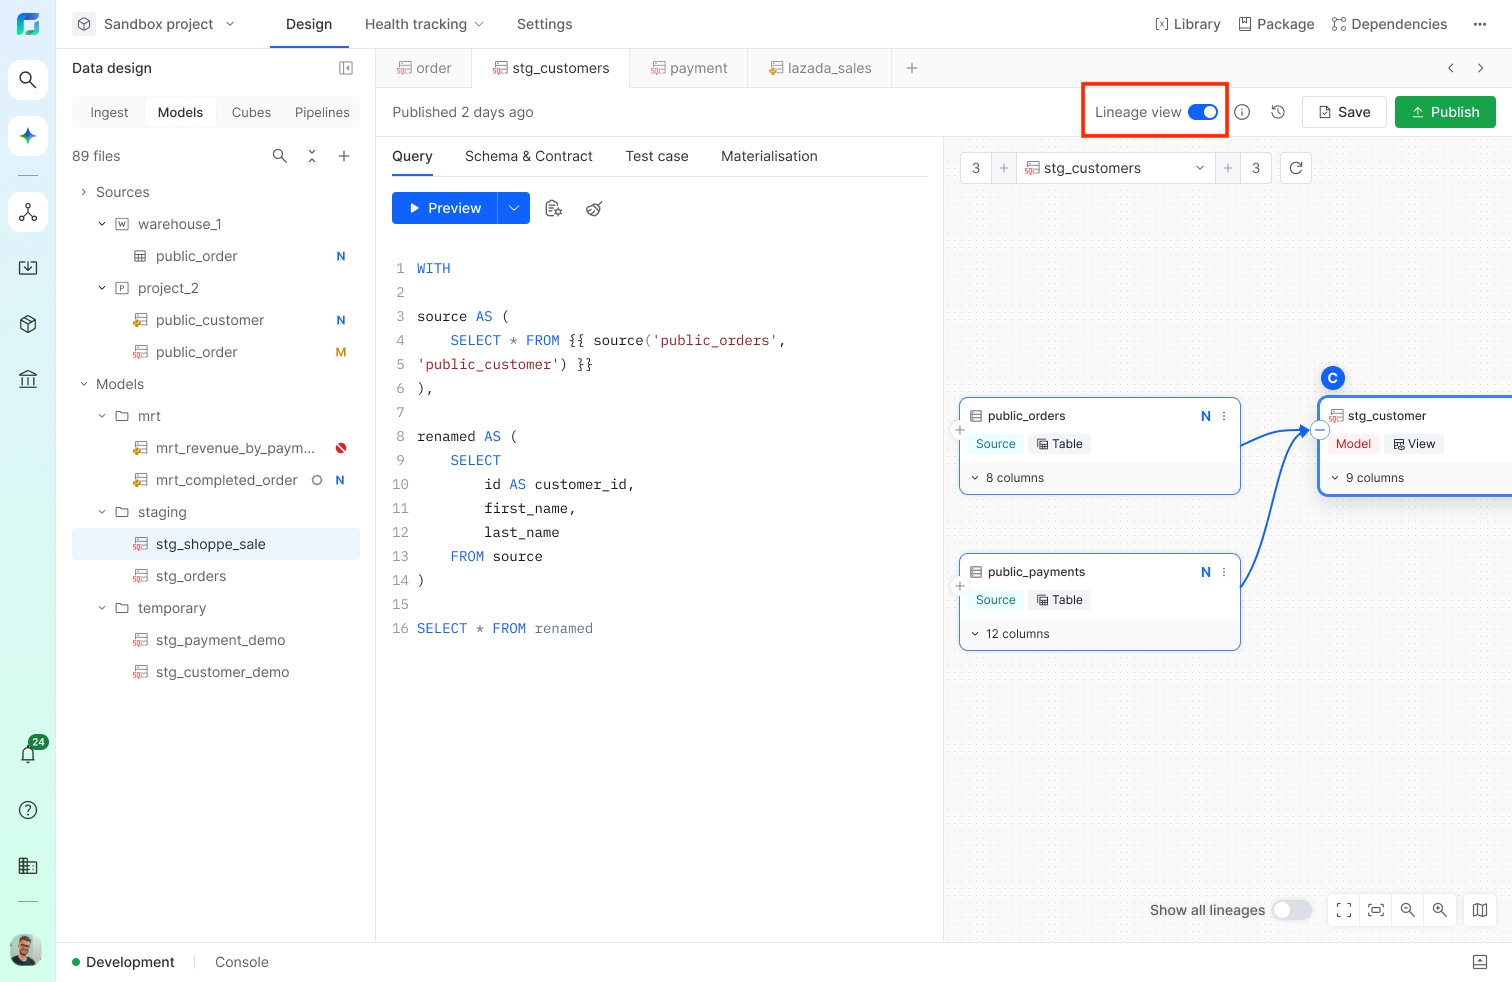Turn off the Lineage view toggle
Screen dimensions: 1512x982
(x=1203, y=112)
